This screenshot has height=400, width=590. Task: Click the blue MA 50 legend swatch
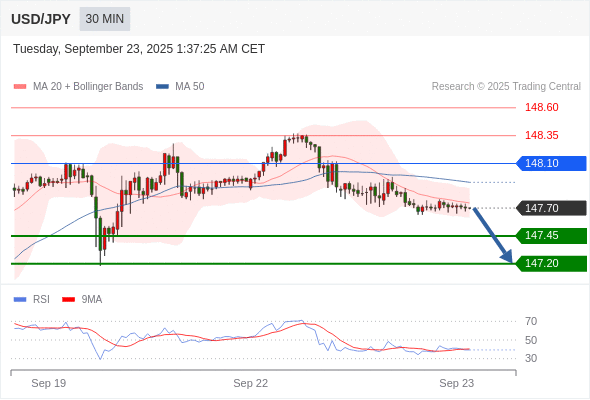click(x=162, y=87)
